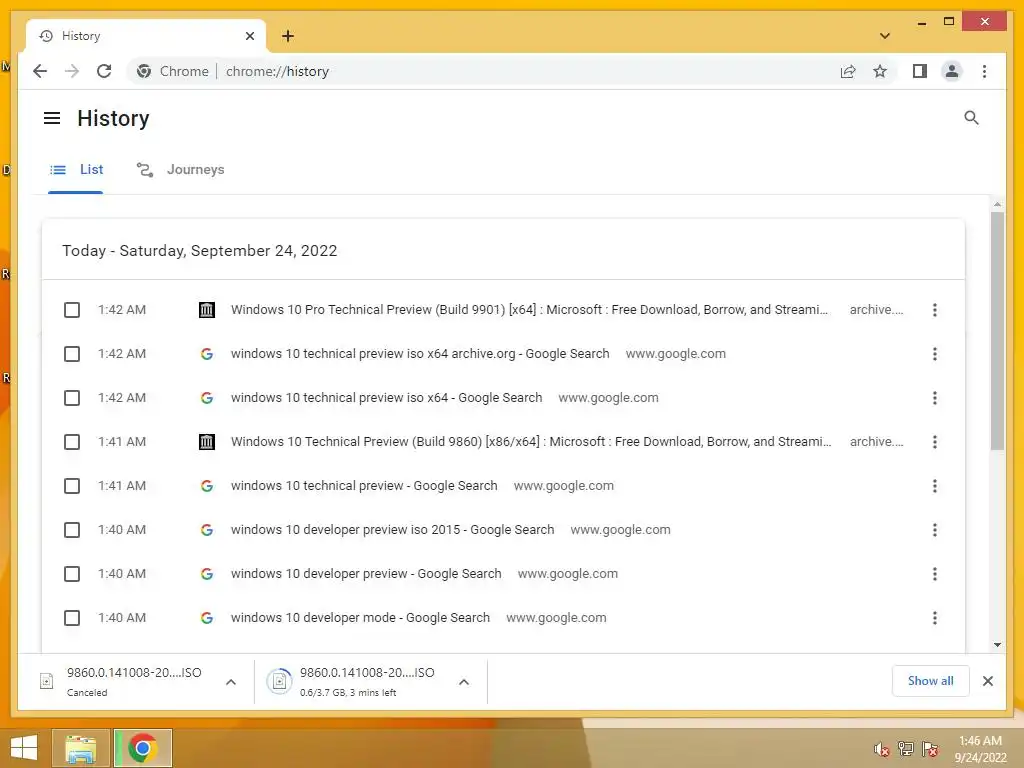Share this page icon in address bar

[x=848, y=71]
